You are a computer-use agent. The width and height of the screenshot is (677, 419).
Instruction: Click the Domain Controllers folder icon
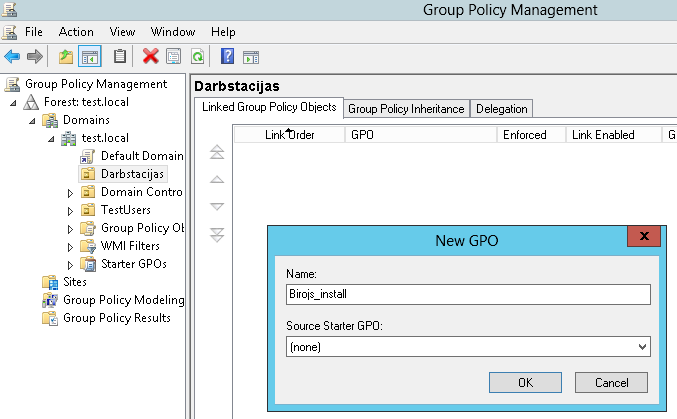(x=88, y=192)
